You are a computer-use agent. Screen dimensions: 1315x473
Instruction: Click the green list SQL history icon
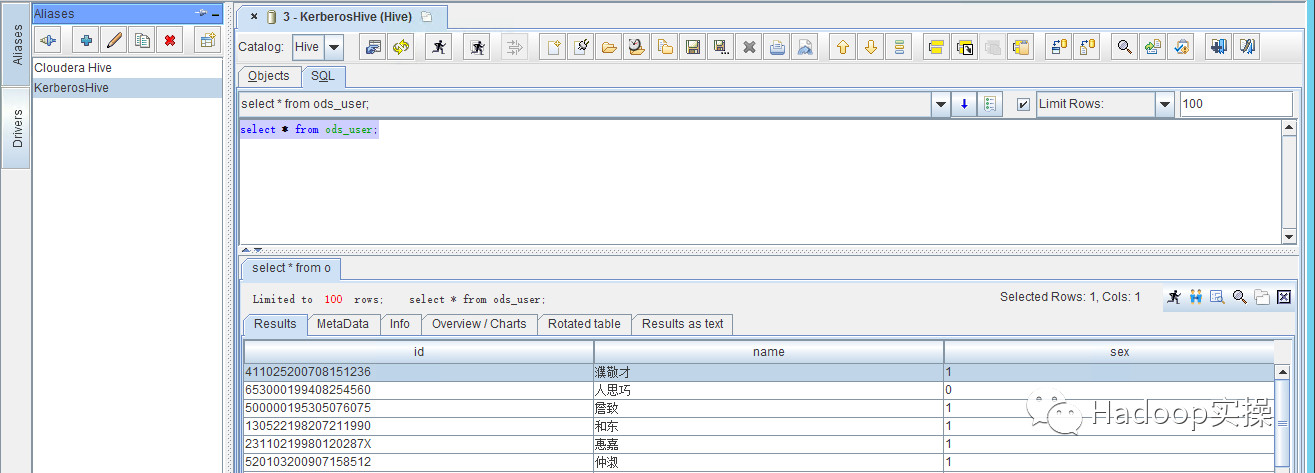(x=990, y=104)
